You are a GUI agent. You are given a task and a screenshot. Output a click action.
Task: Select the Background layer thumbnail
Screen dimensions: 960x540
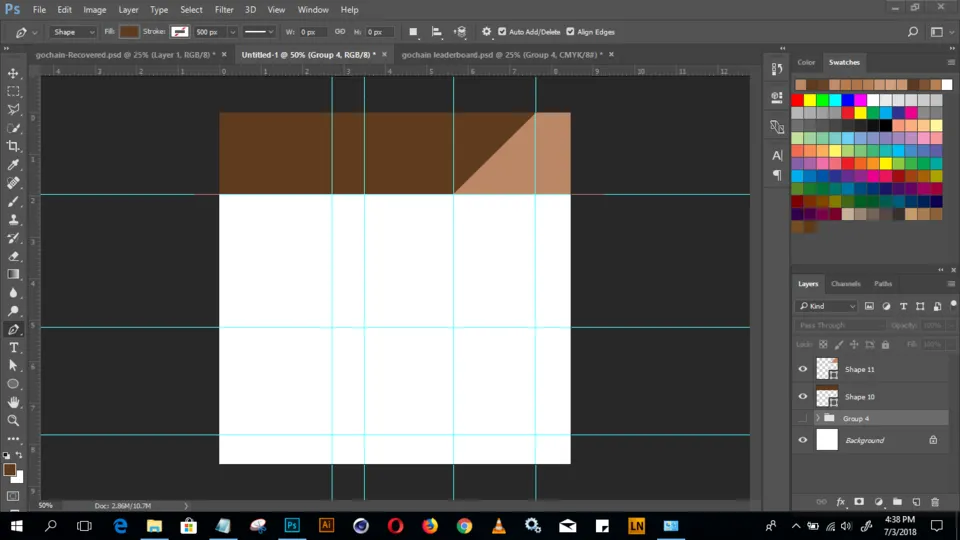point(827,440)
